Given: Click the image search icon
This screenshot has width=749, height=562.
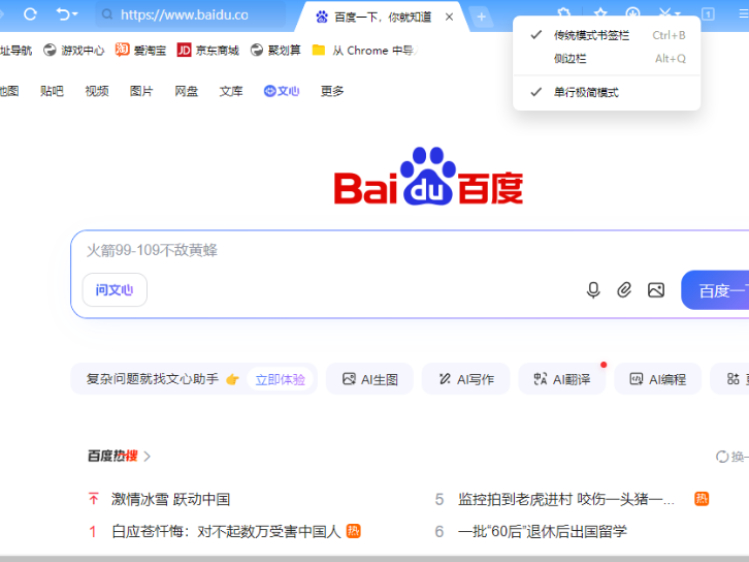Looking at the screenshot, I should [656, 290].
